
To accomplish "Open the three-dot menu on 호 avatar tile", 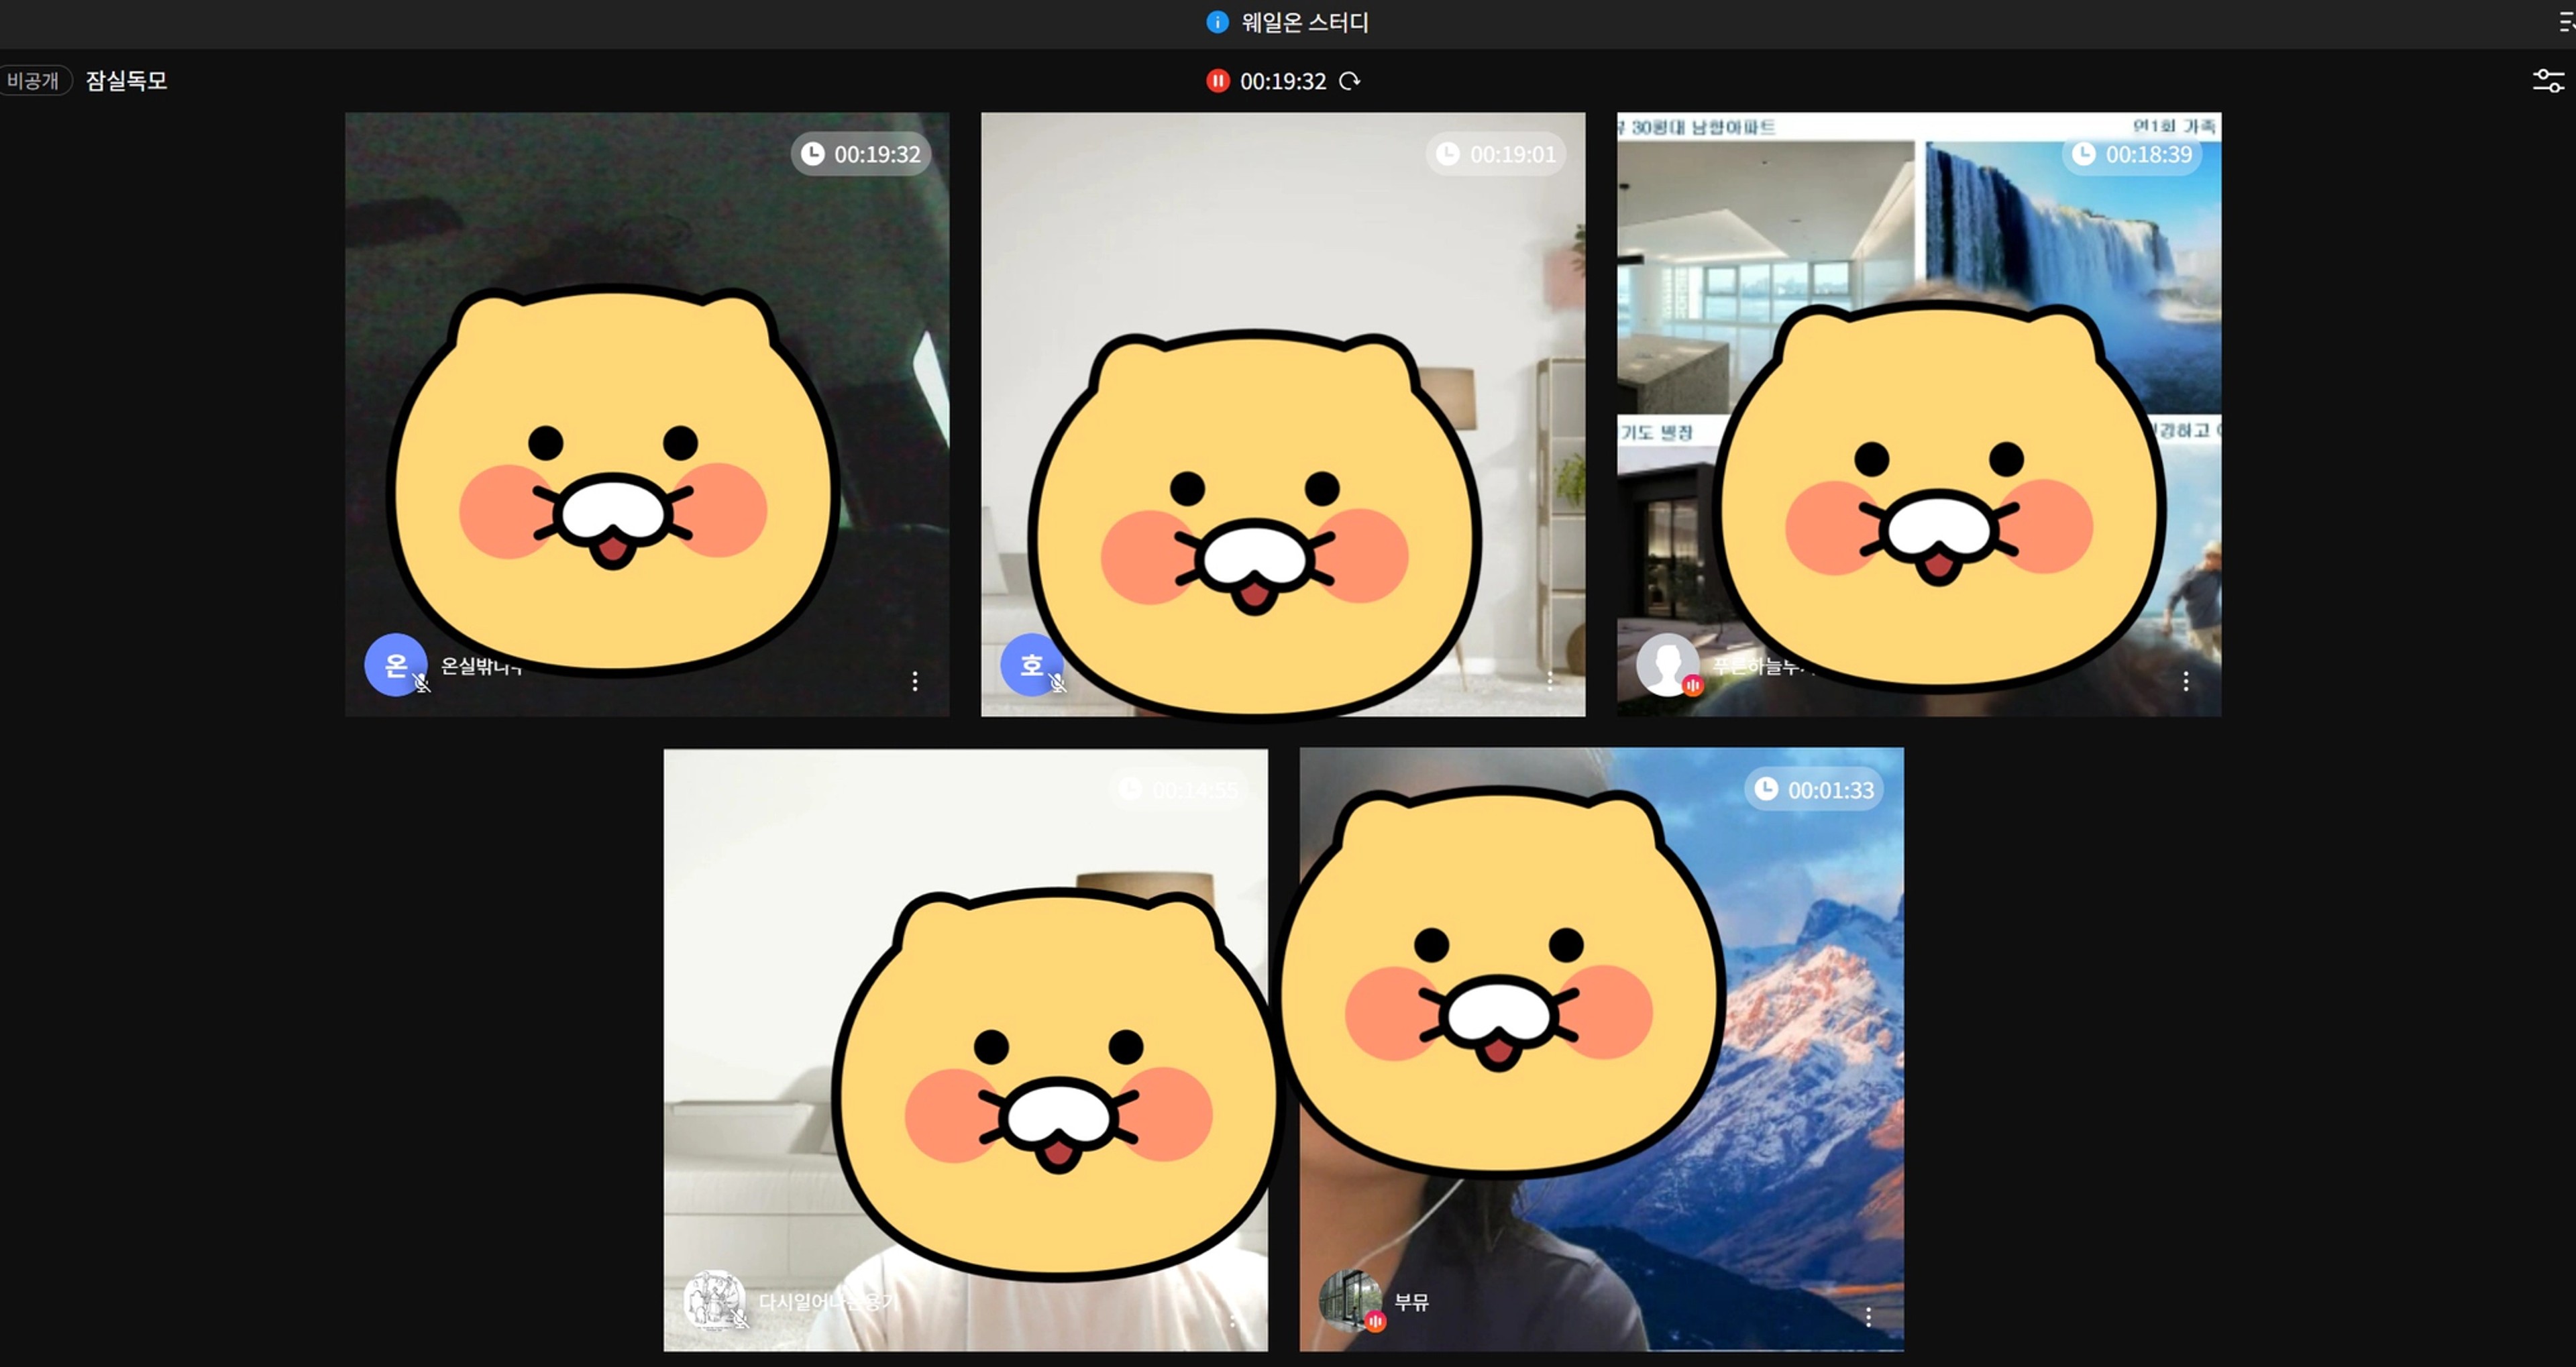I will tap(1551, 681).
